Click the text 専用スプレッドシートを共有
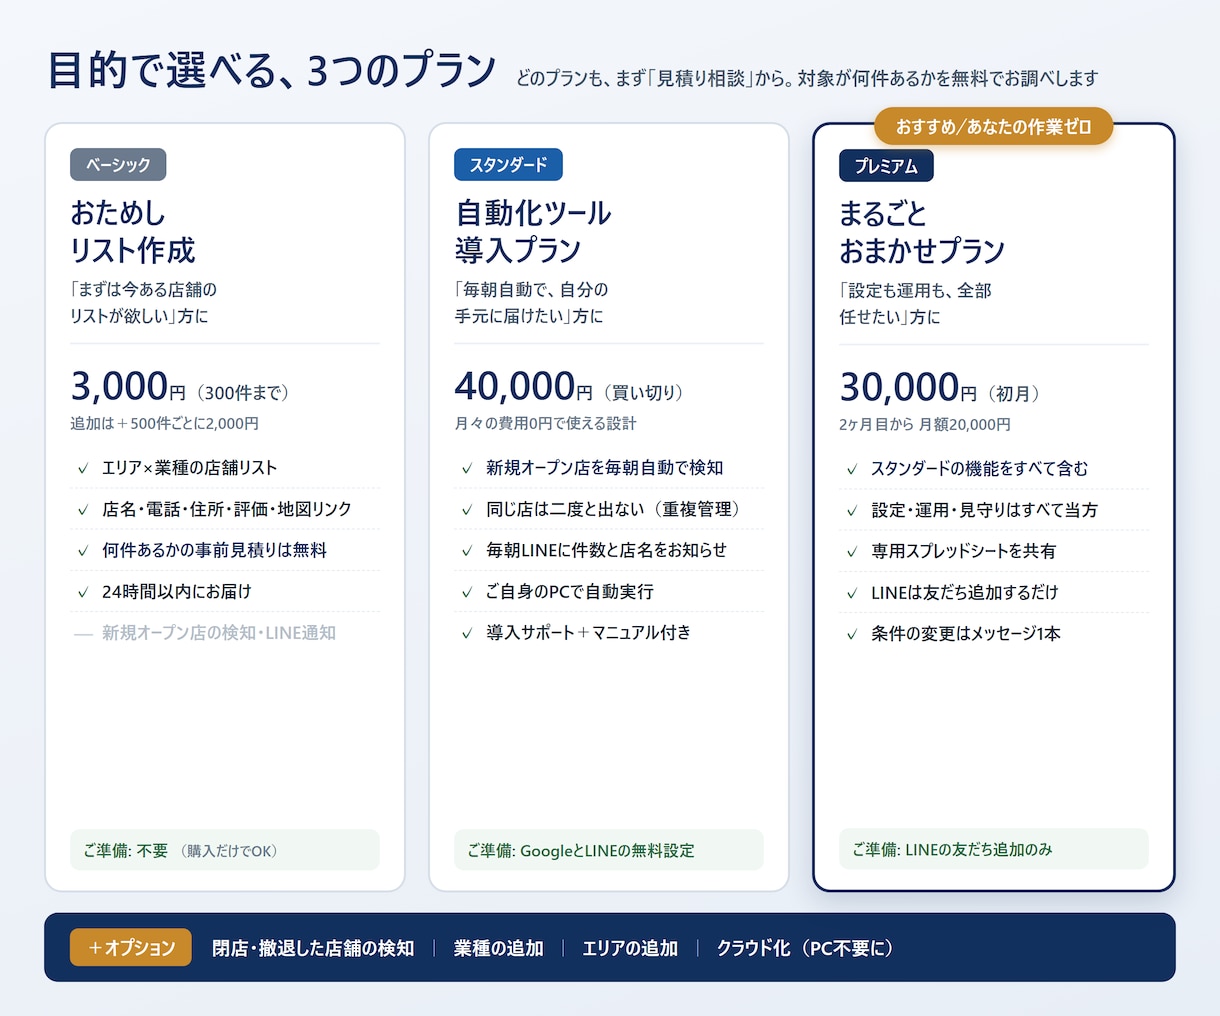This screenshot has width=1220, height=1016. click(x=964, y=551)
